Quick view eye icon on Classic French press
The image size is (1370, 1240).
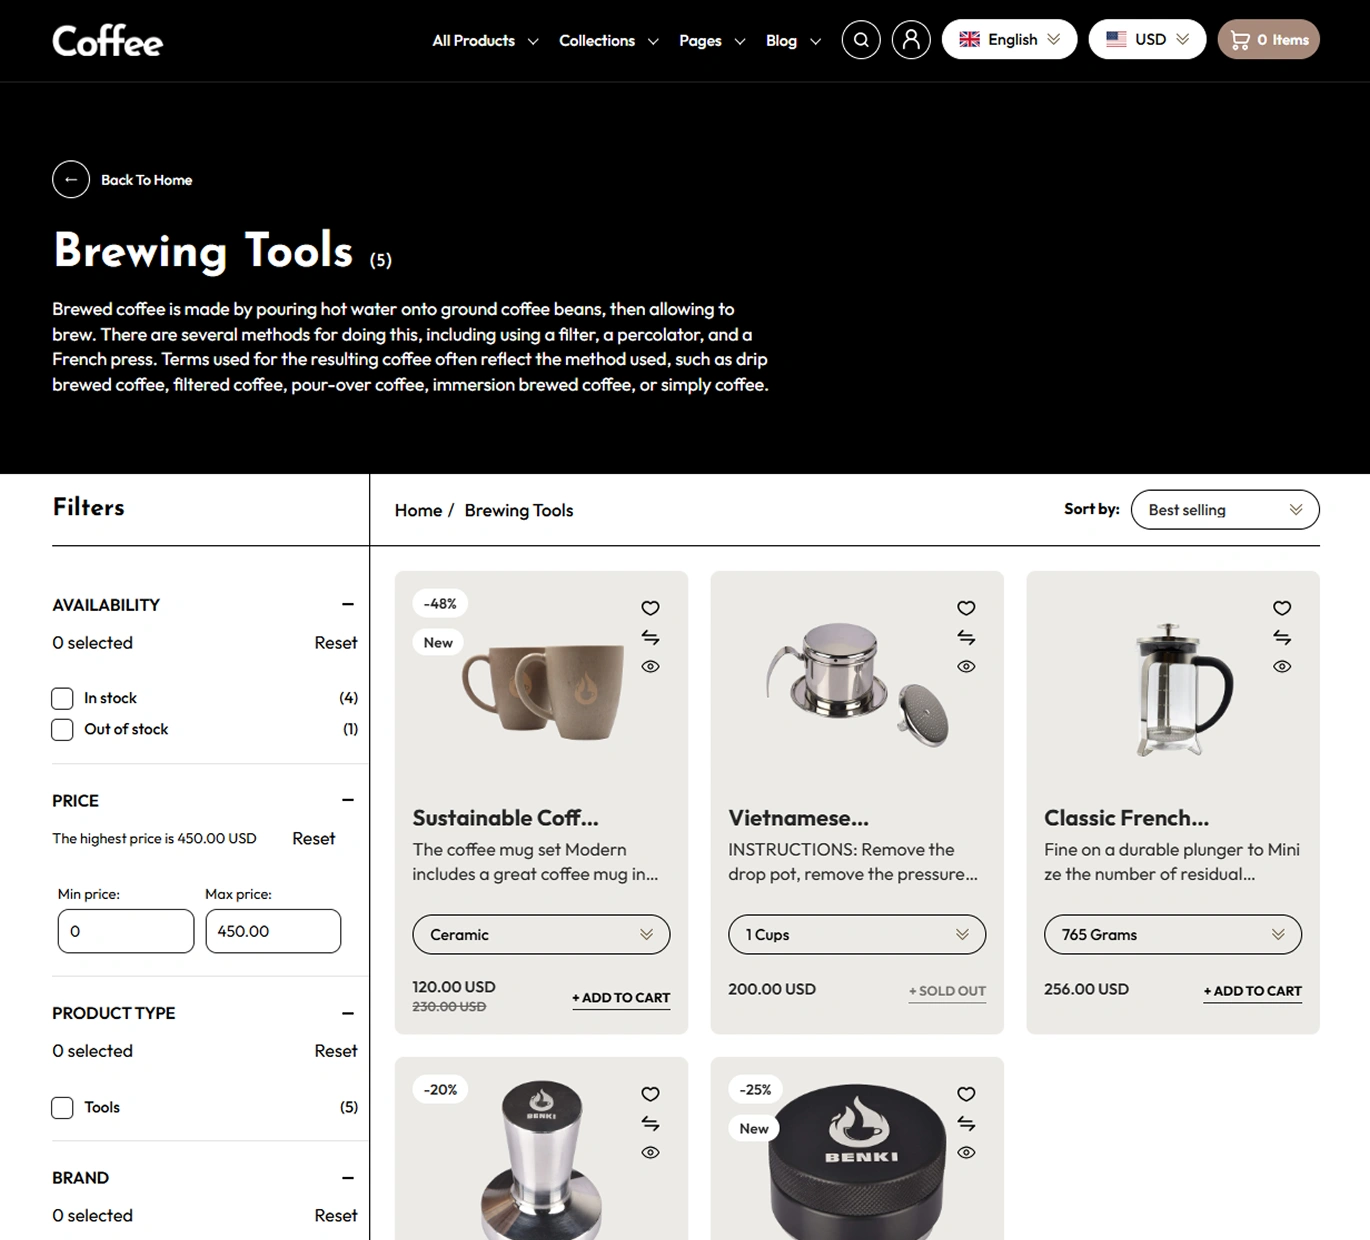tap(1282, 666)
